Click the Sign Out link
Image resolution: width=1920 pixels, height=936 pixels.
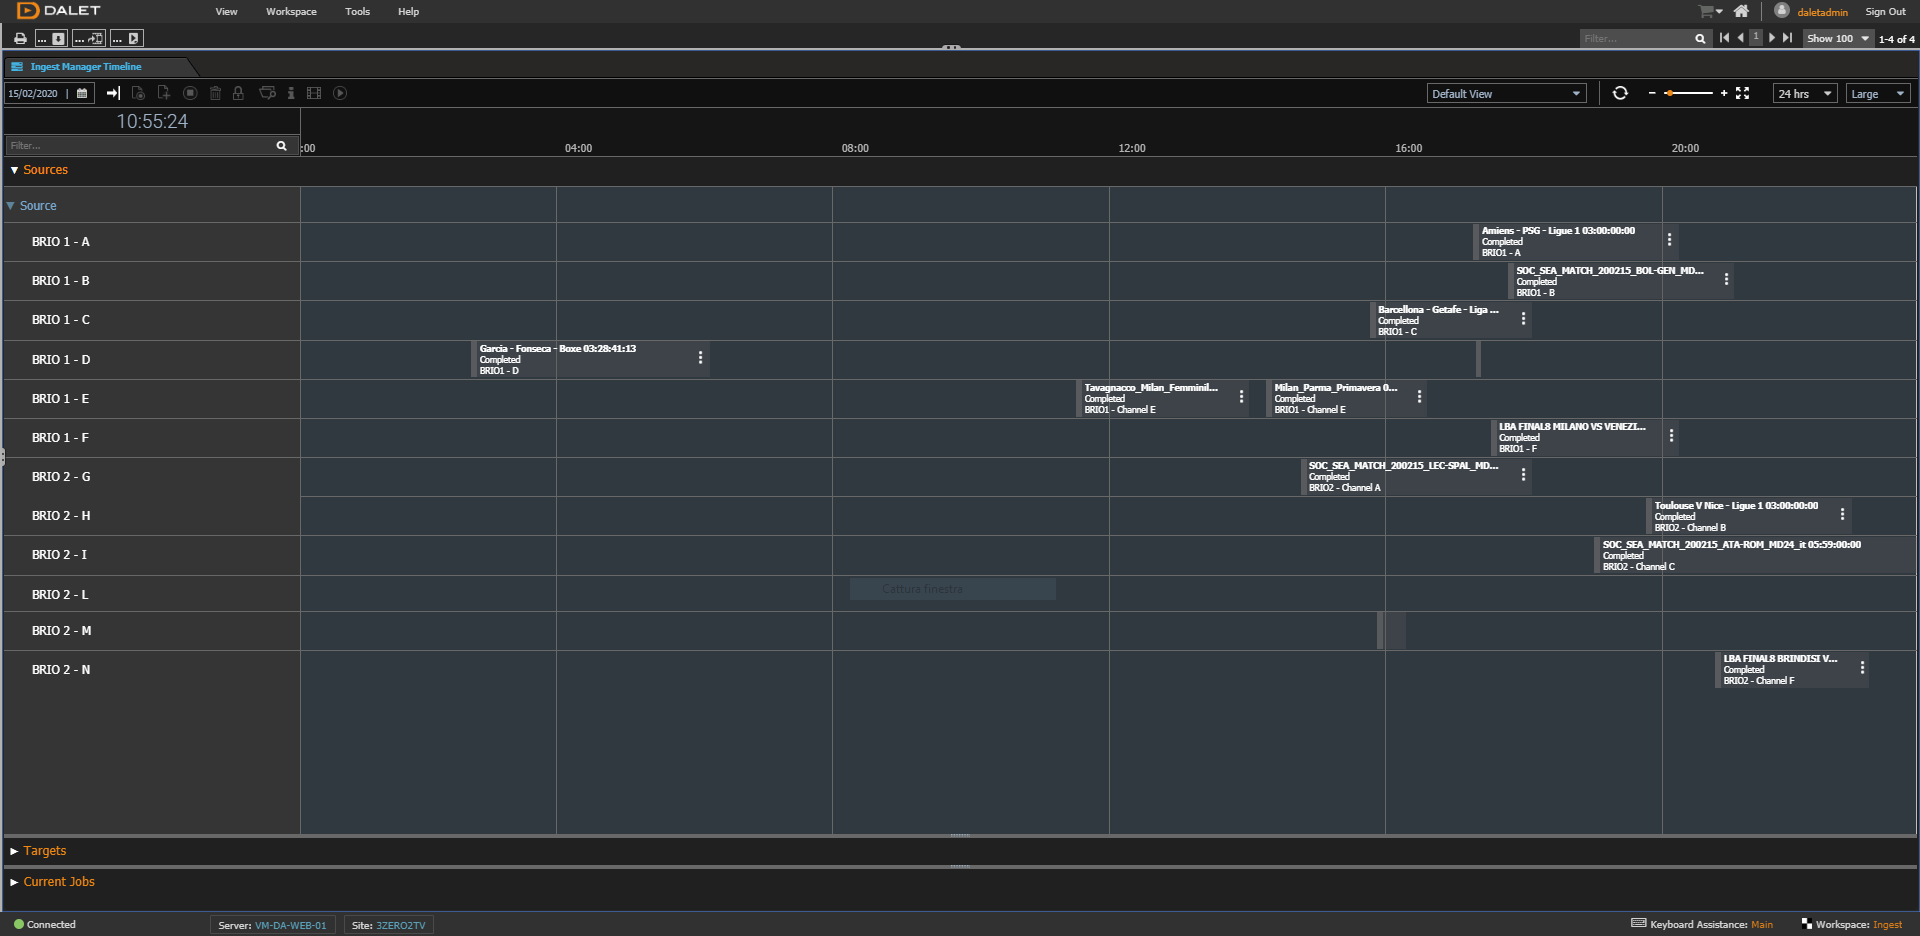pyautogui.click(x=1885, y=12)
